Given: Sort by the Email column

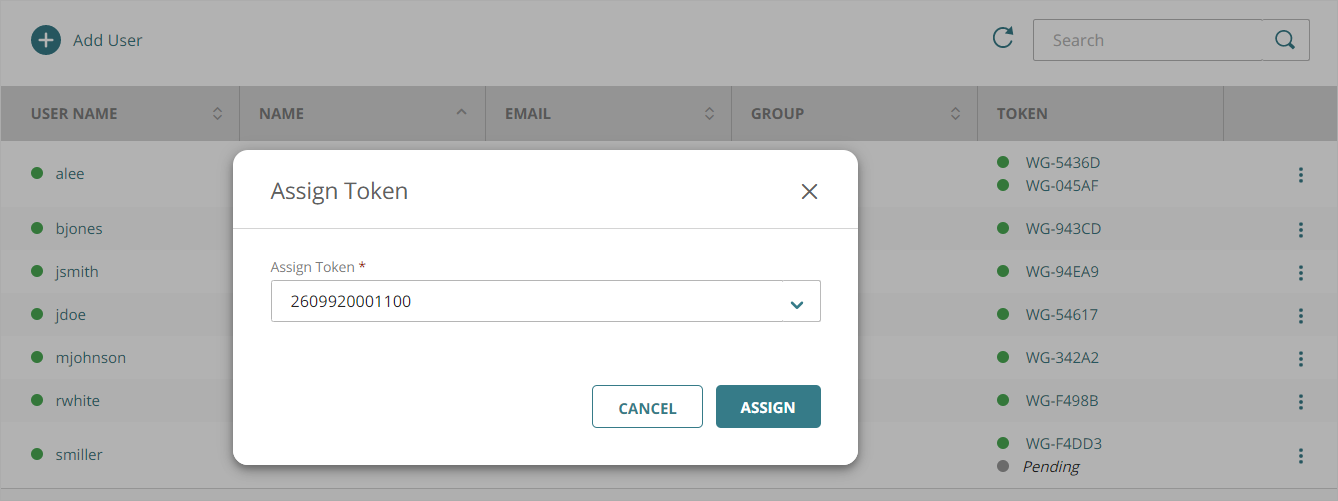Looking at the screenshot, I should (x=709, y=114).
